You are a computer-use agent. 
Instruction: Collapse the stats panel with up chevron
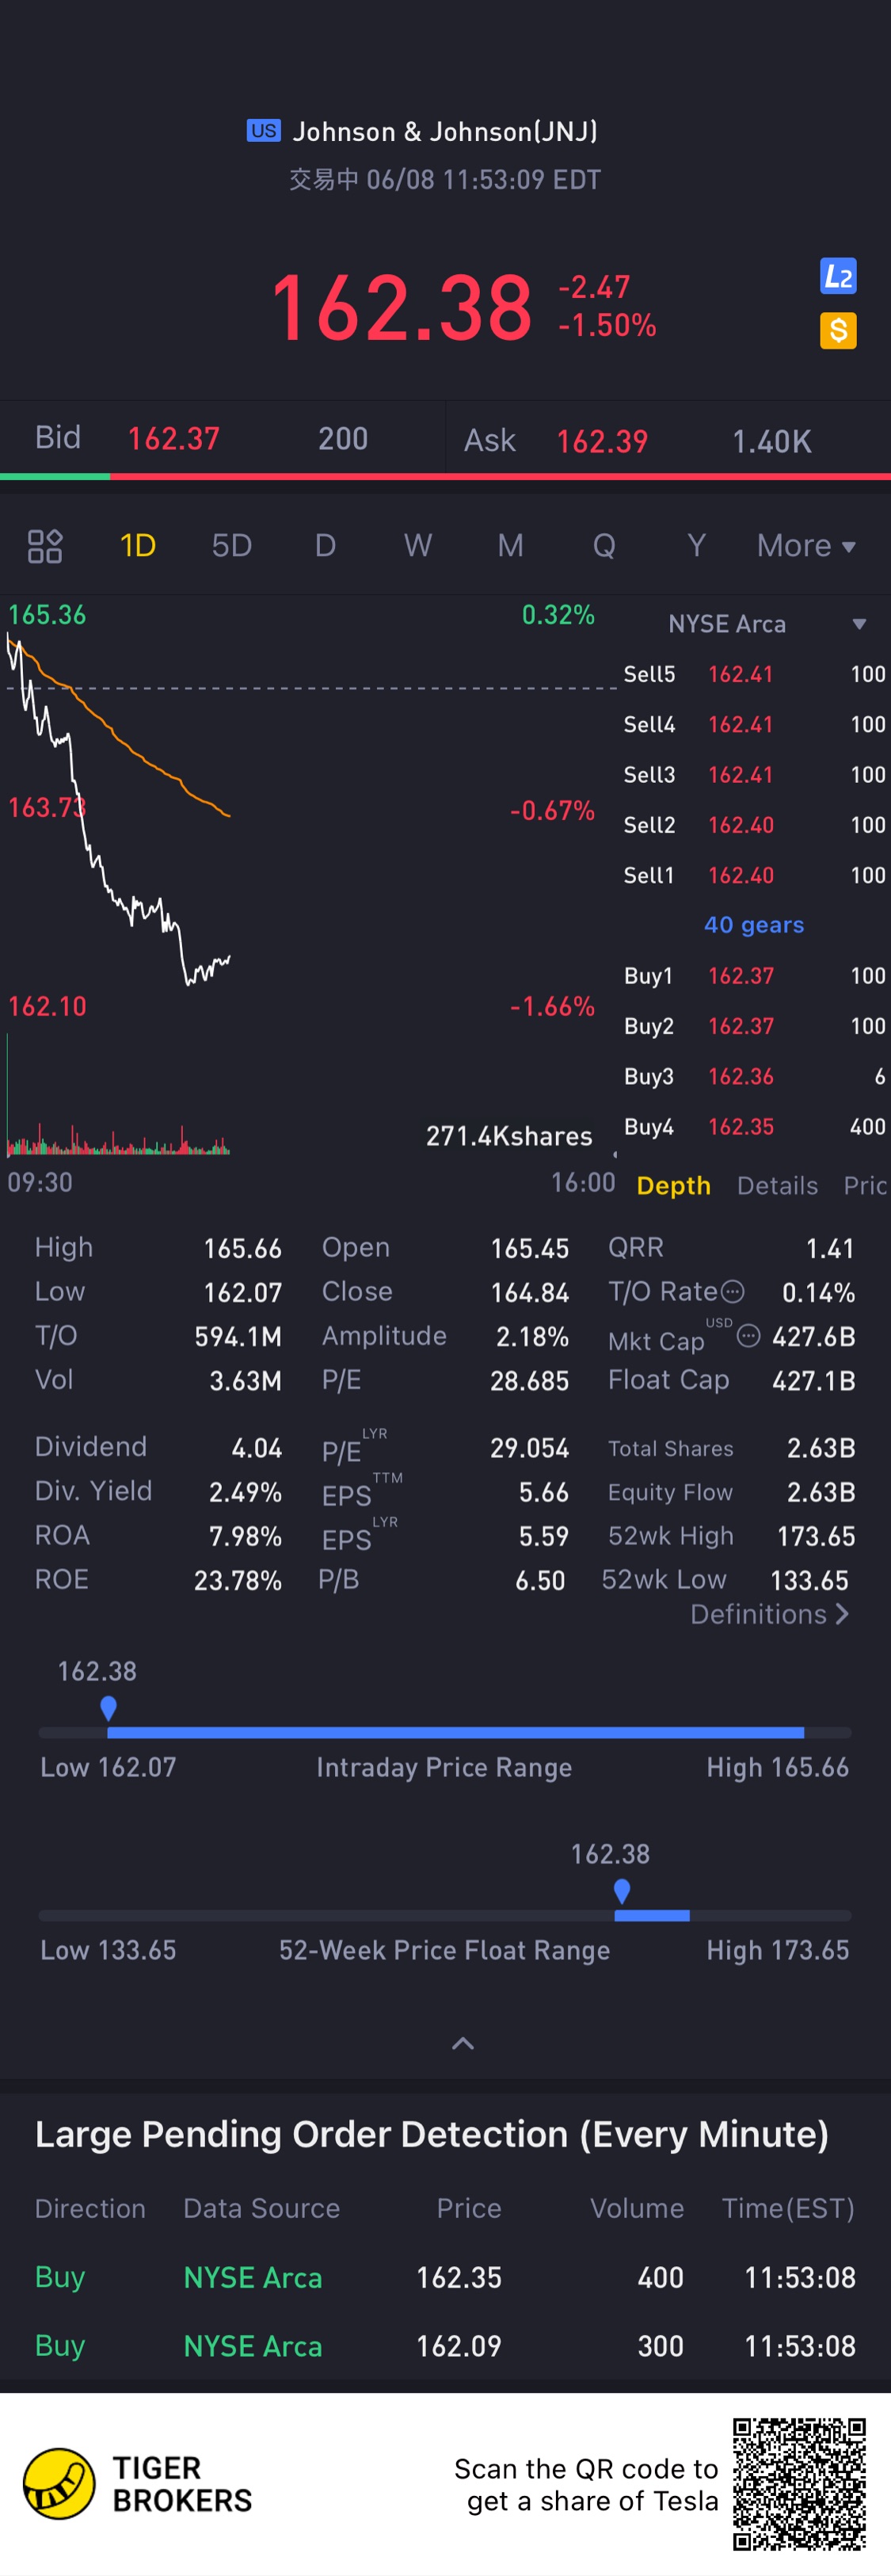pyautogui.click(x=462, y=2043)
